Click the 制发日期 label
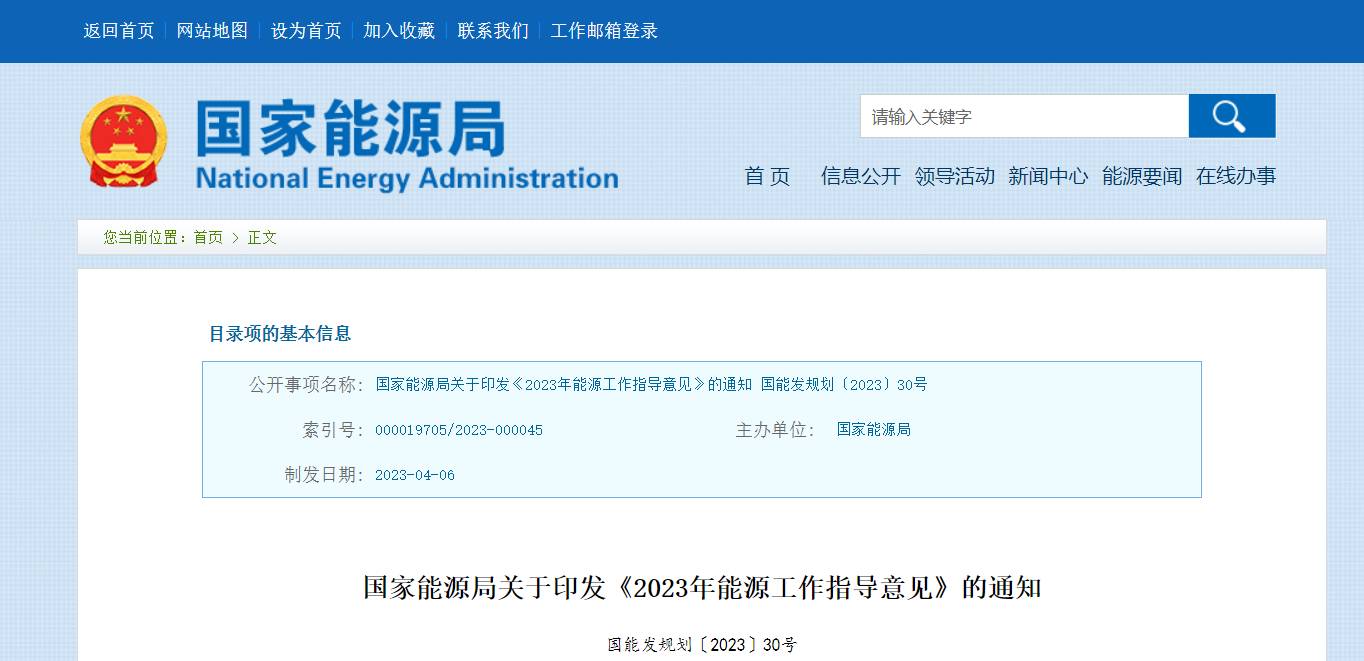The image size is (1364, 661). pos(325,475)
